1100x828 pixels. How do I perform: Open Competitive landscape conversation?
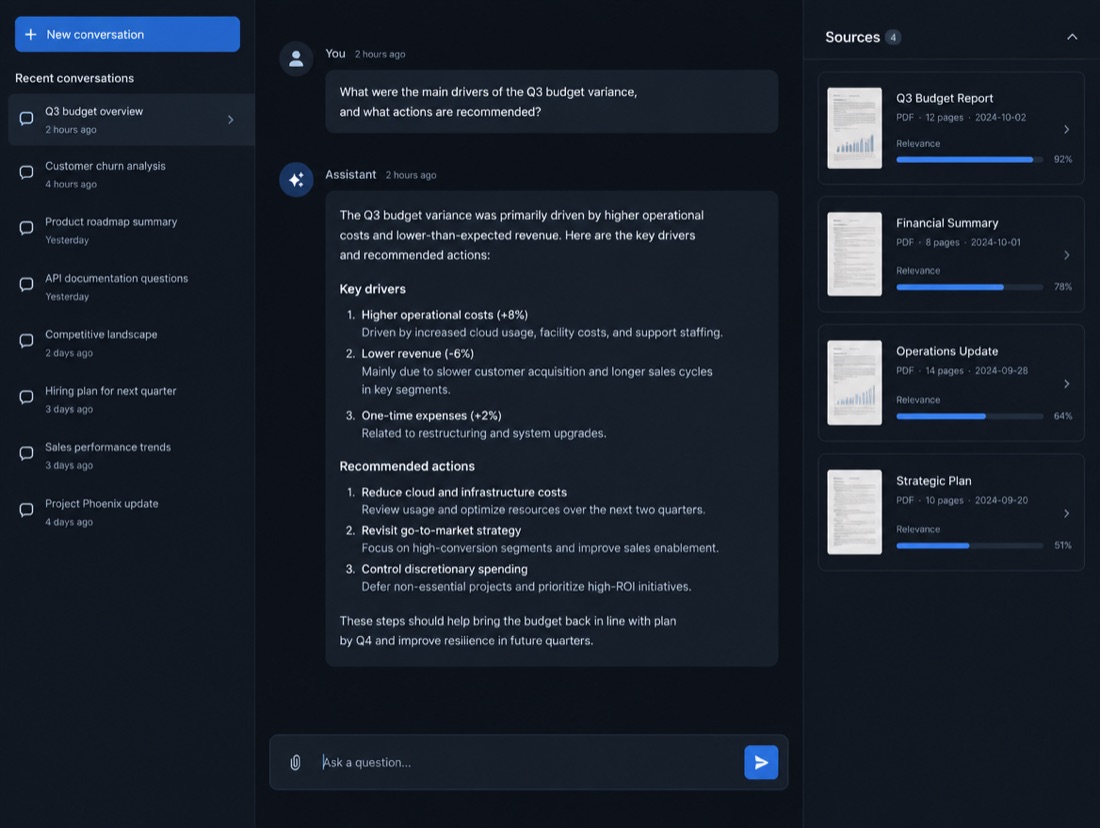click(131, 343)
